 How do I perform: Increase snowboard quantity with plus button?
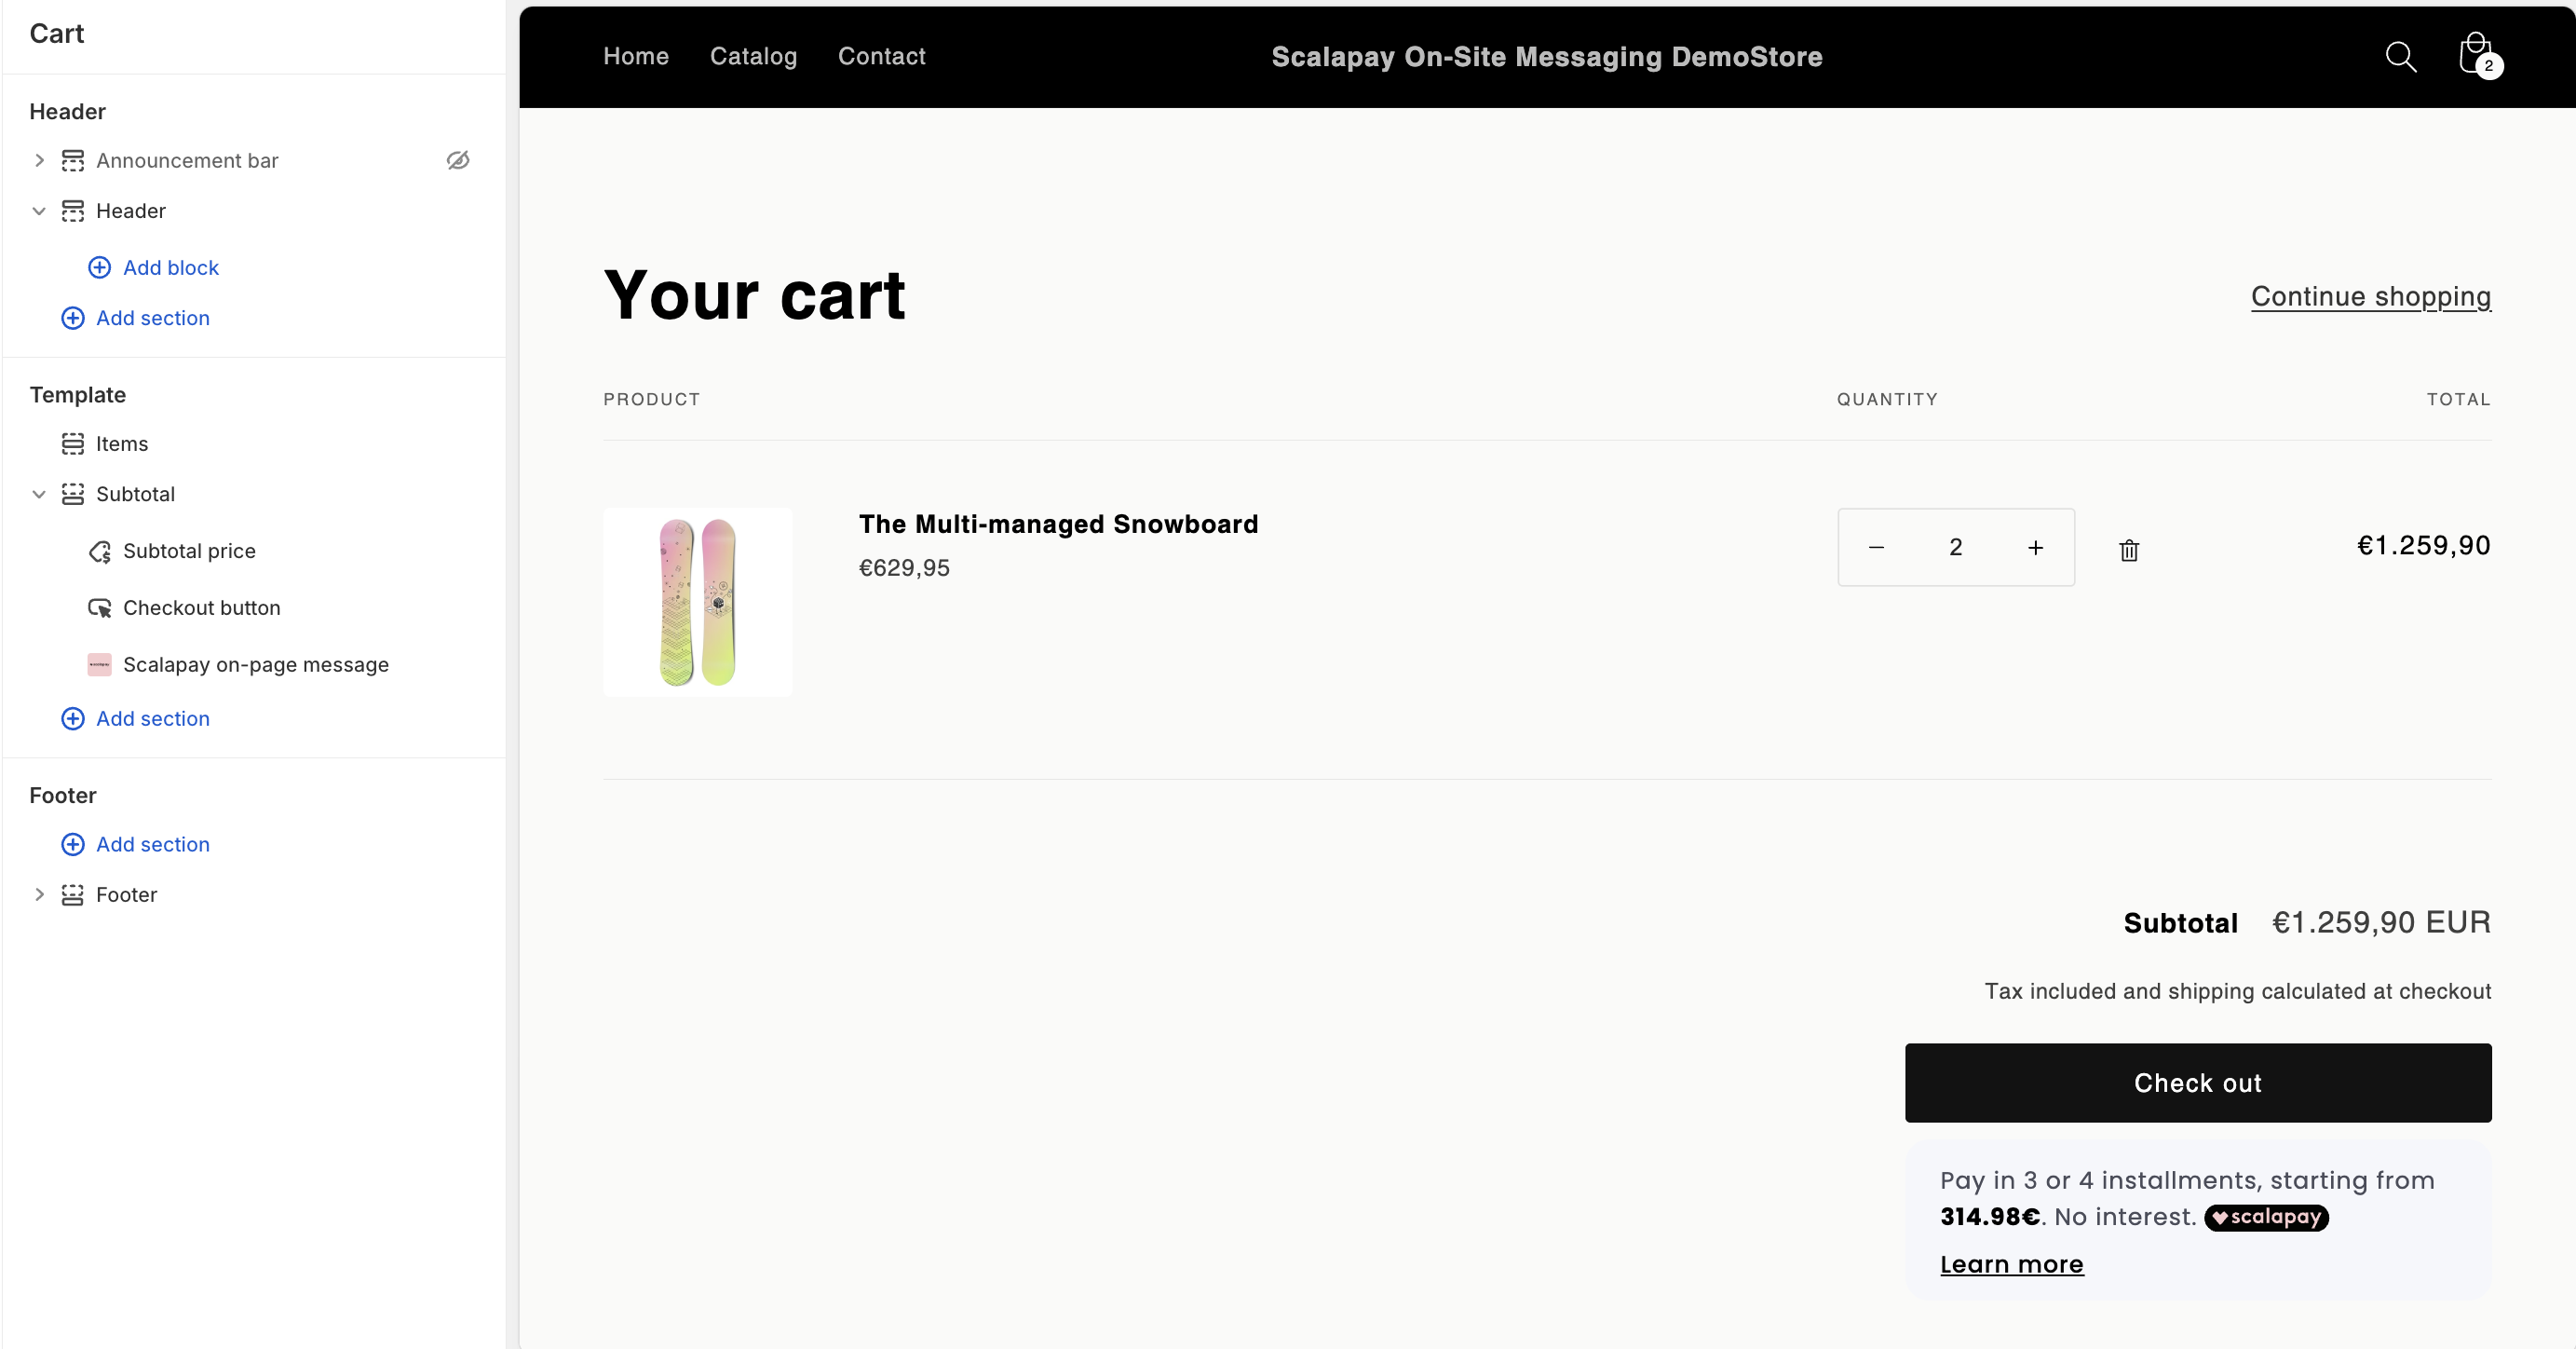pyautogui.click(x=2035, y=548)
